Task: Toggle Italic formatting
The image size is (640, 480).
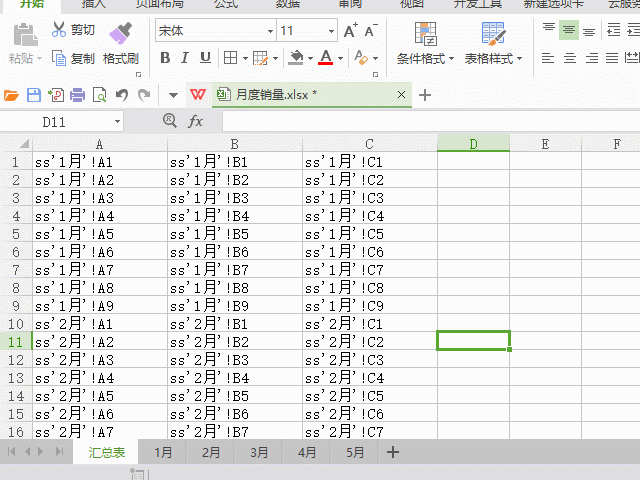Action: [x=186, y=58]
